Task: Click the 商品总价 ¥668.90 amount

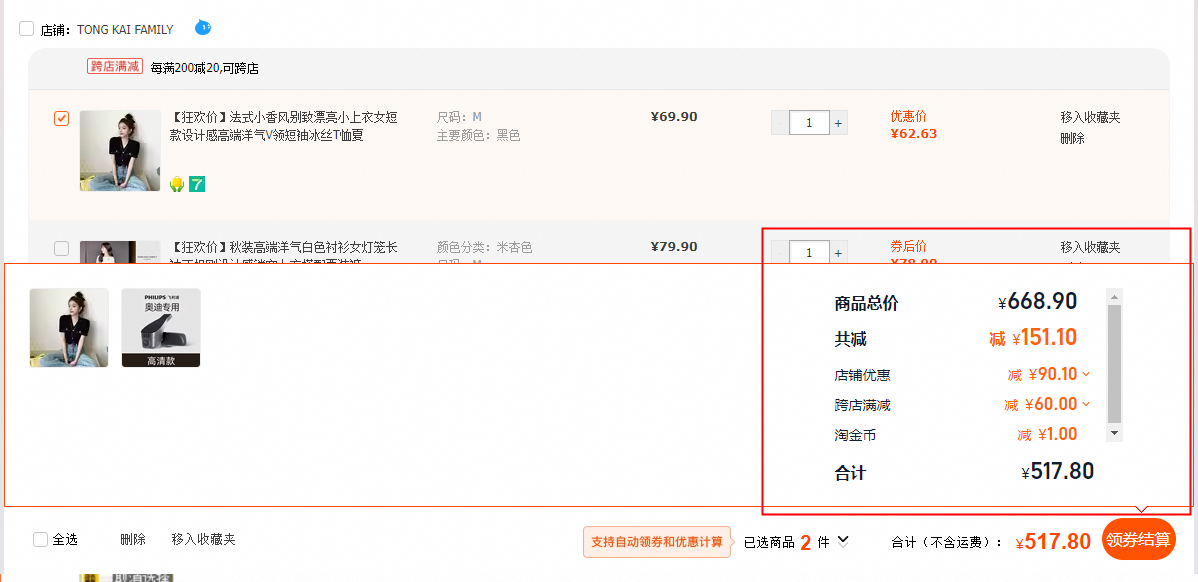Action: click(x=1038, y=302)
